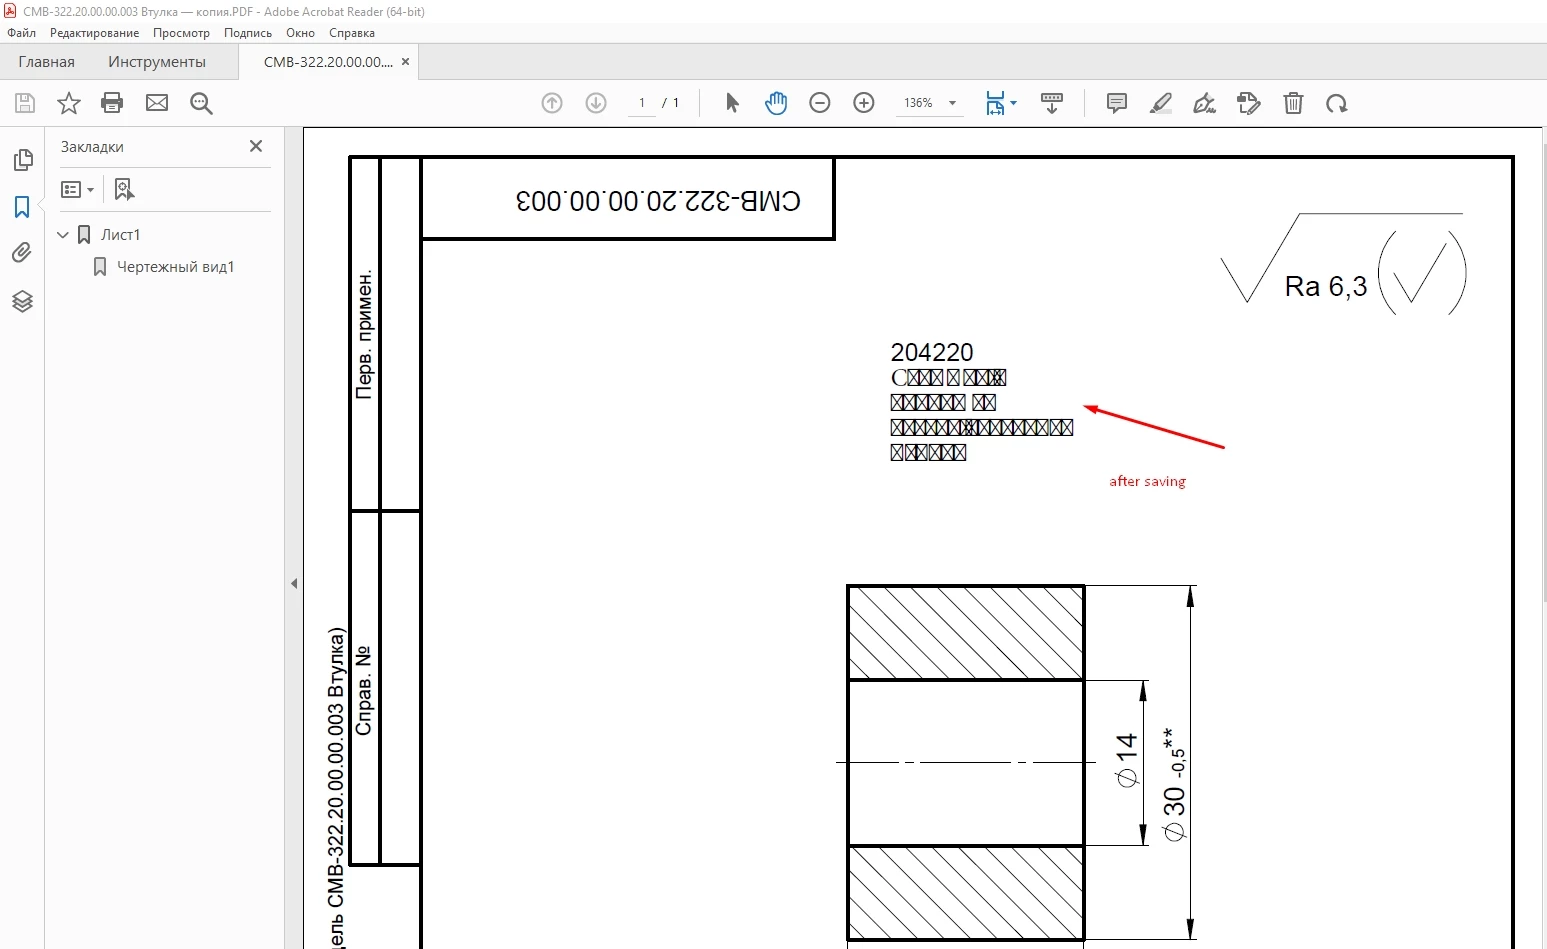Find current bookmark icon

point(124,189)
